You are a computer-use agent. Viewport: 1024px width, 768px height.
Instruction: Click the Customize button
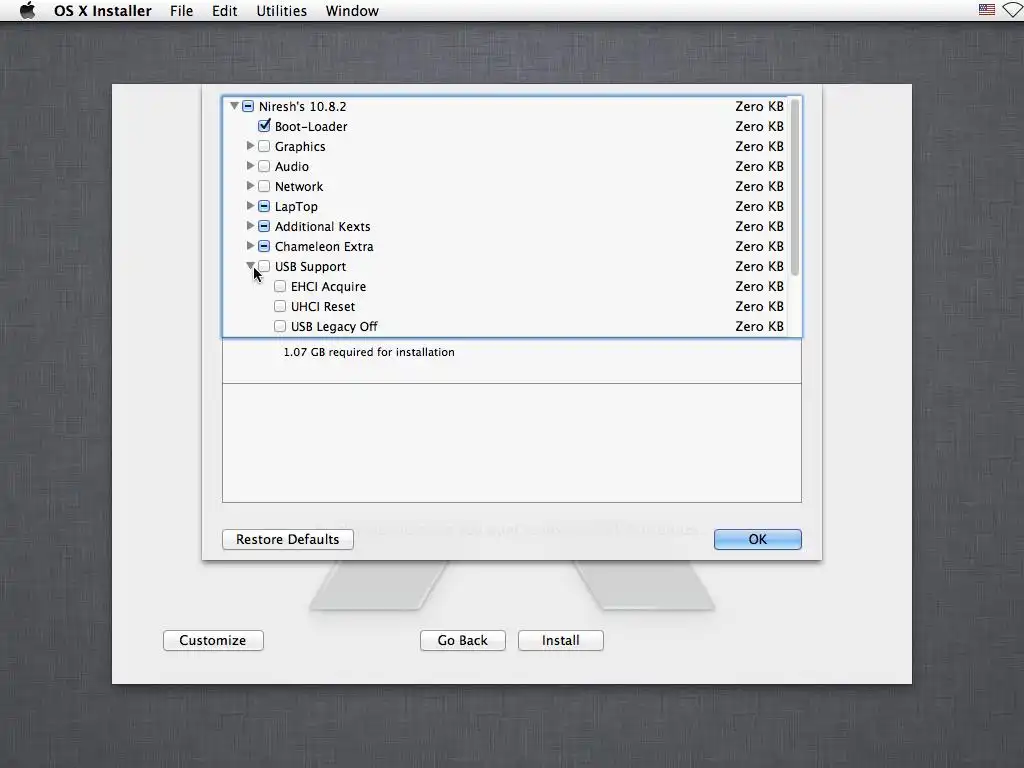[x=213, y=640]
